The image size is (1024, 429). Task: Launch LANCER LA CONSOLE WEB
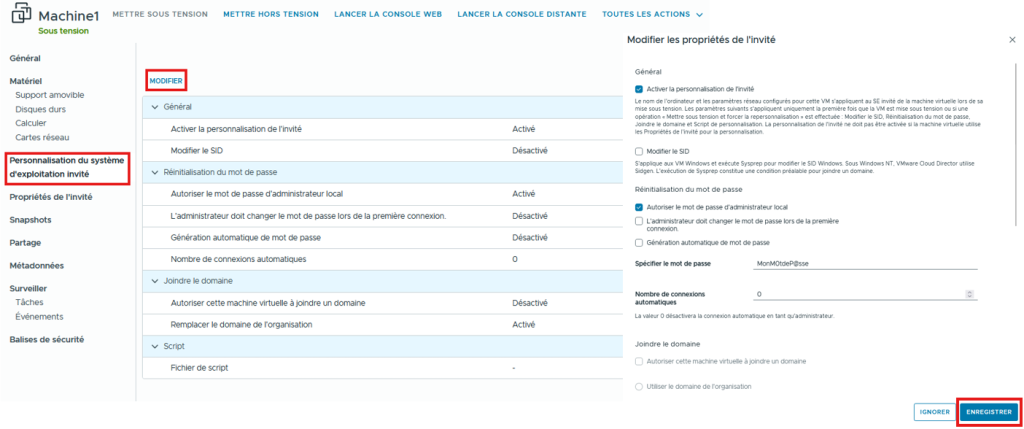(x=388, y=15)
